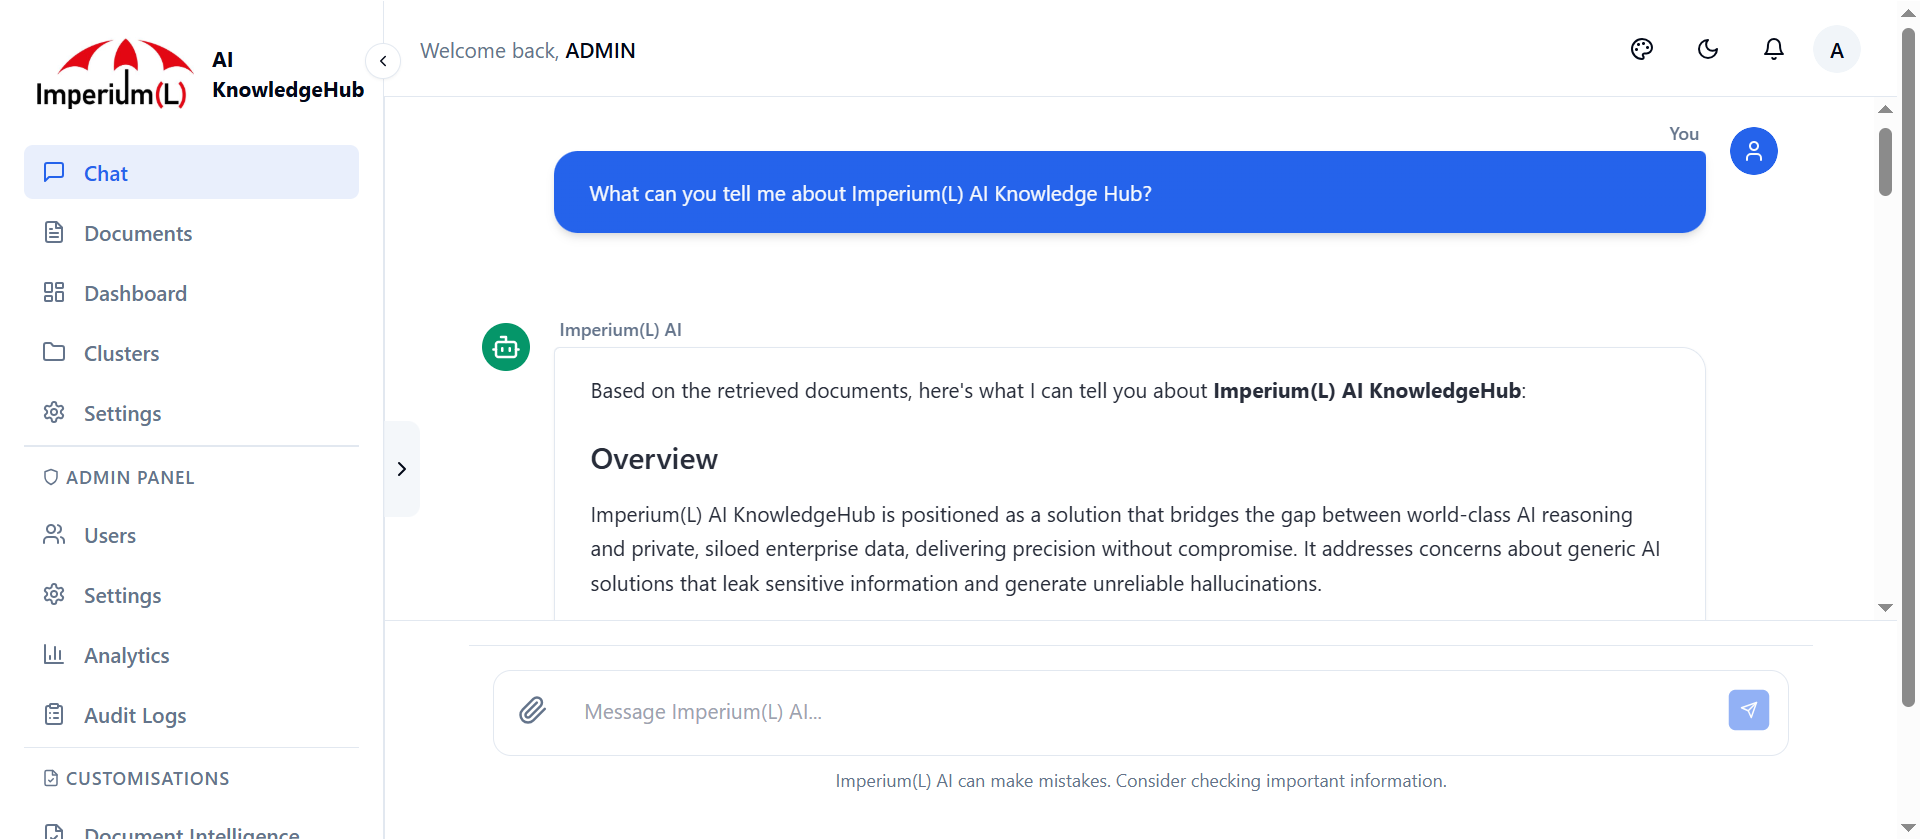Click the send message button
Viewport: 1920px width, 839px height.
click(1749, 710)
